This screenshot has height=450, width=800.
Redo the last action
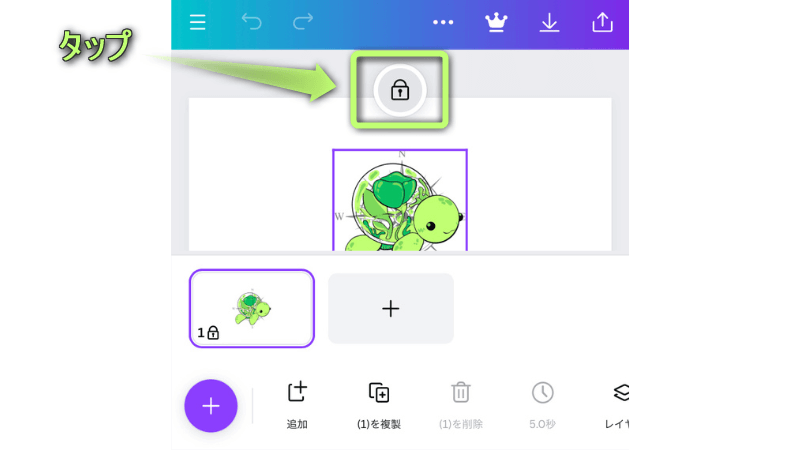coord(303,22)
